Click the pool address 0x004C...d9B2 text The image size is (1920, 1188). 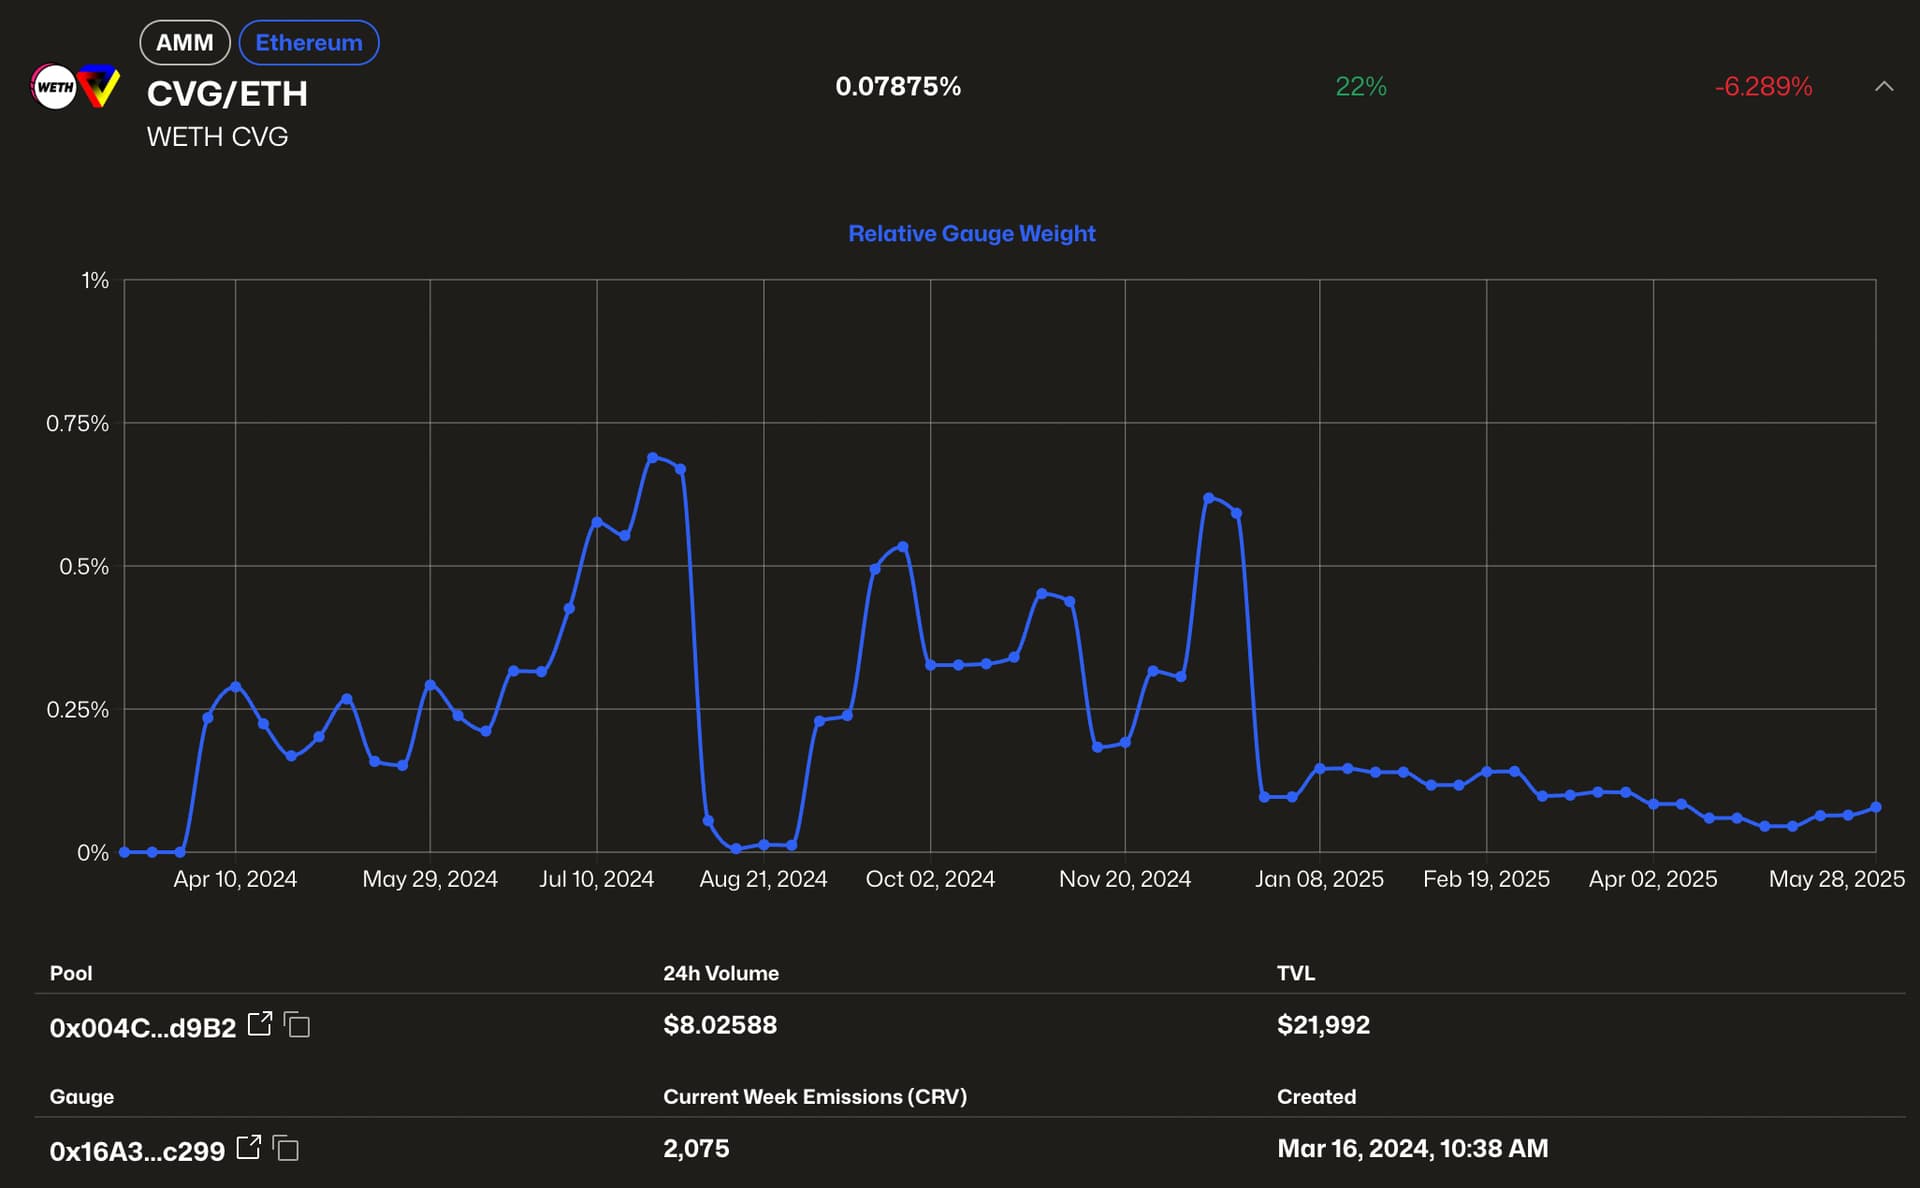(x=142, y=1027)
